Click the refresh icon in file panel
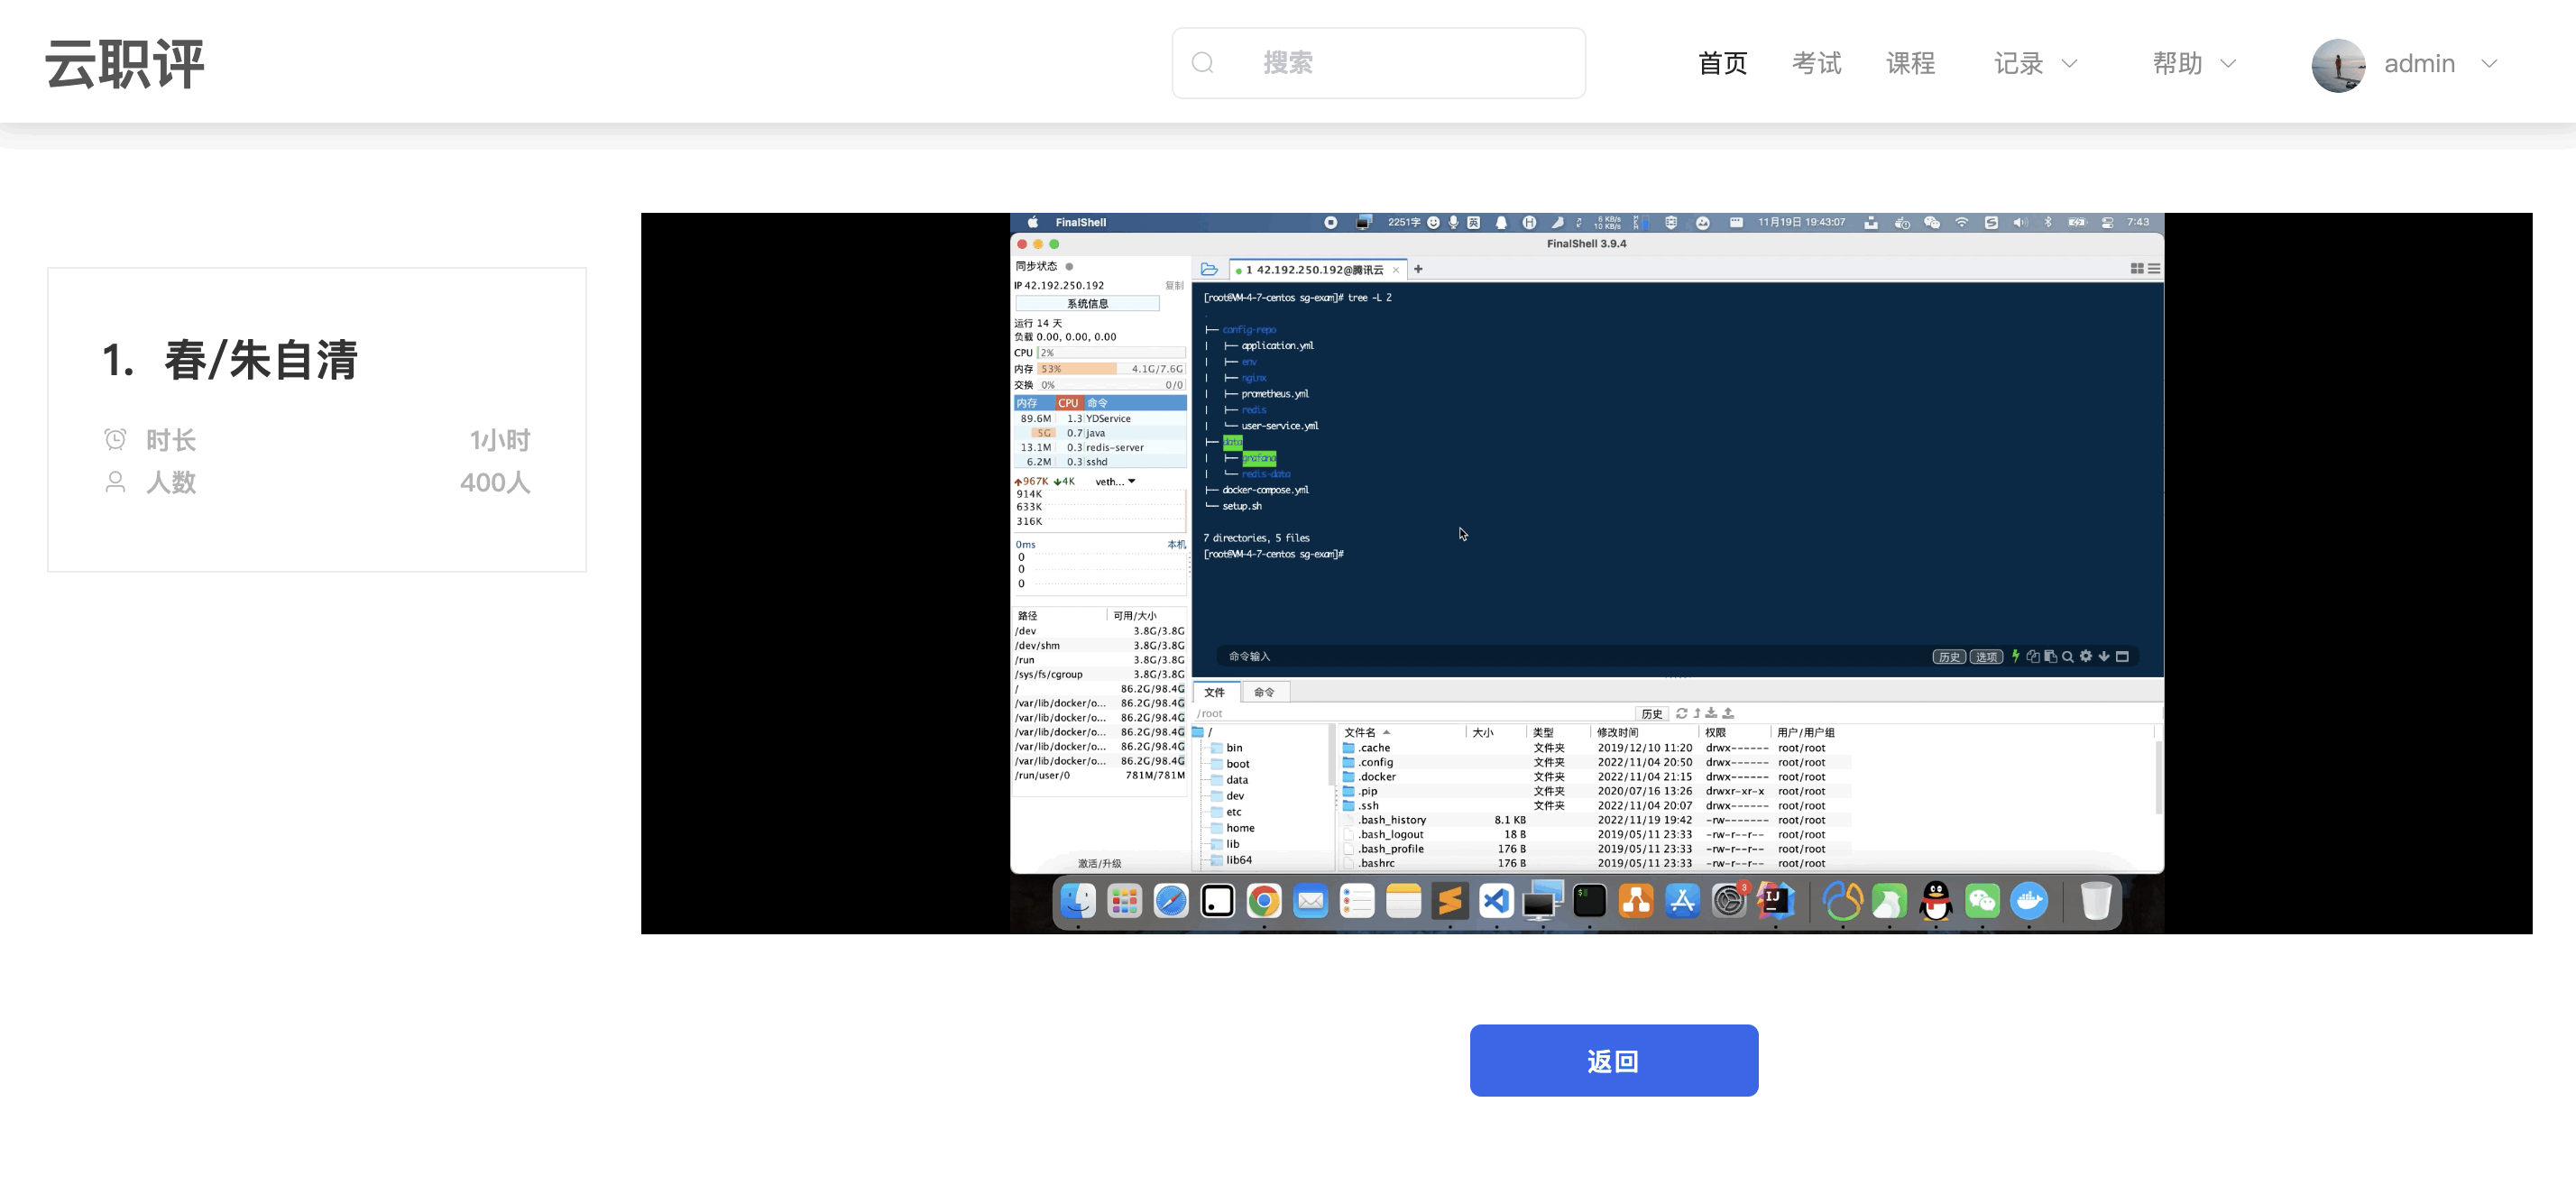This screenshot has height=1185, width=2576. click(1681, 713)
